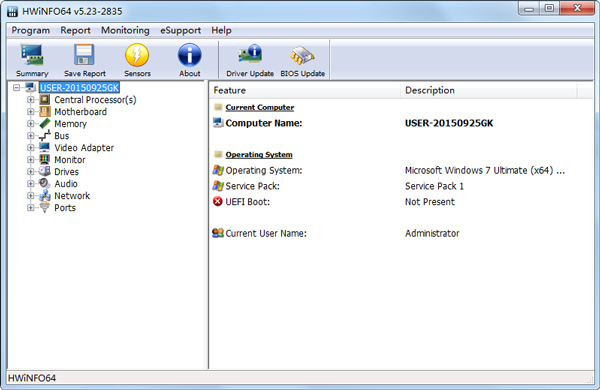Click the Audio speaker icon
This screenshot has width=600, height=390.
coord(45,183)
